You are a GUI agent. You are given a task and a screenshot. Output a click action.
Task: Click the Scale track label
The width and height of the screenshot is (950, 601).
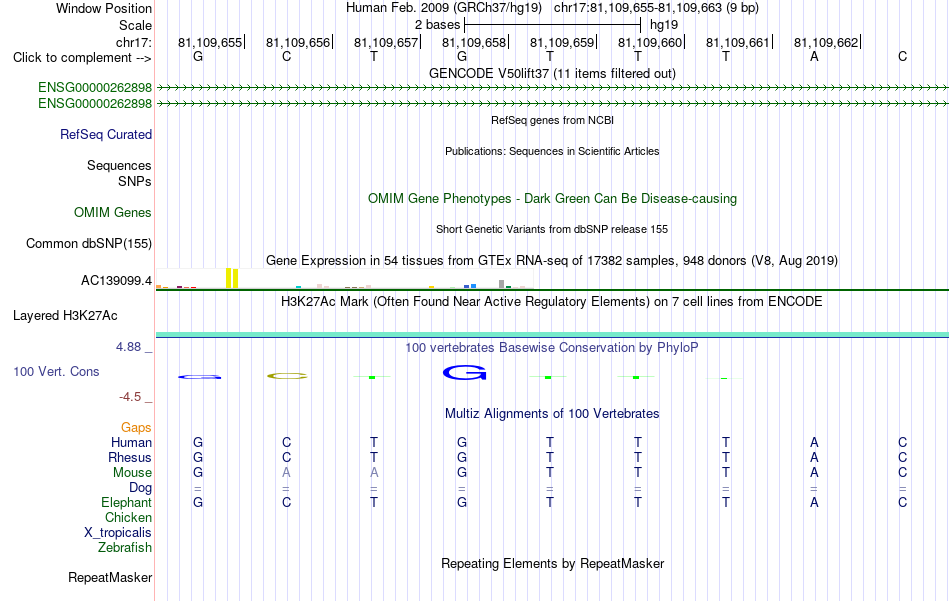136,25
